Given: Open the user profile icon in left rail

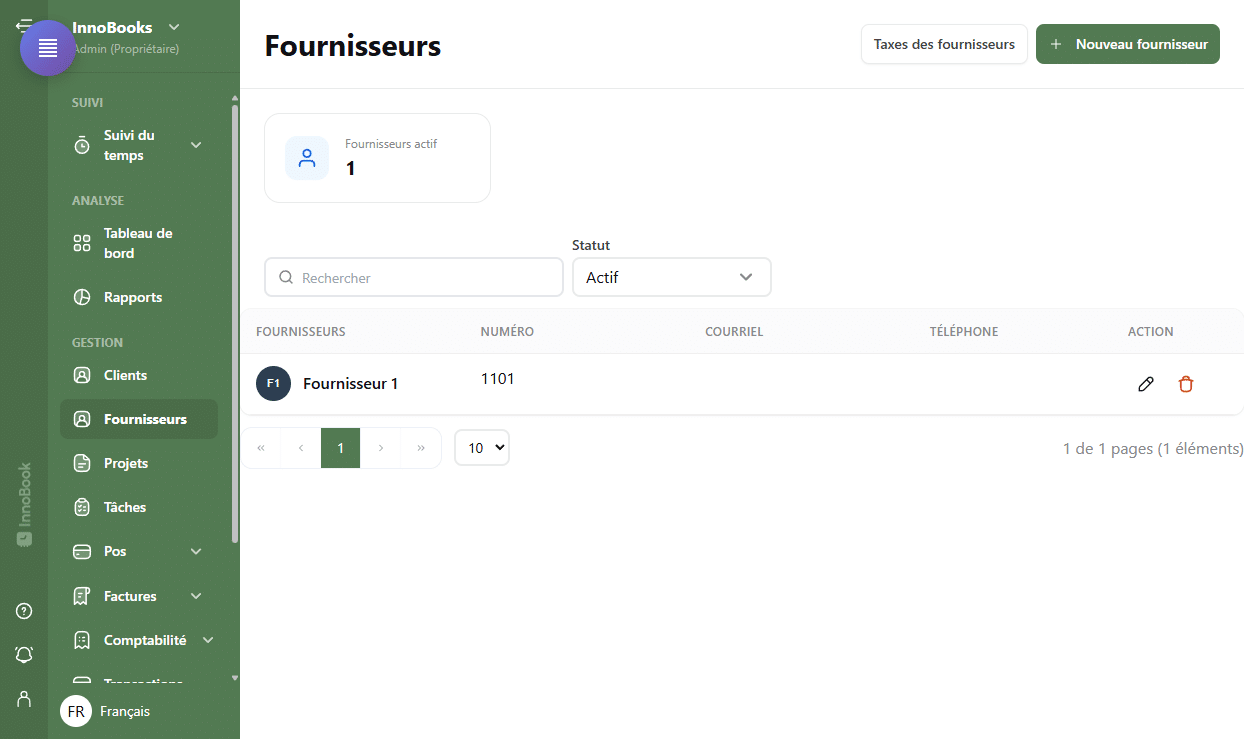Looking at the screenshot, I should (x=24, y=698).
